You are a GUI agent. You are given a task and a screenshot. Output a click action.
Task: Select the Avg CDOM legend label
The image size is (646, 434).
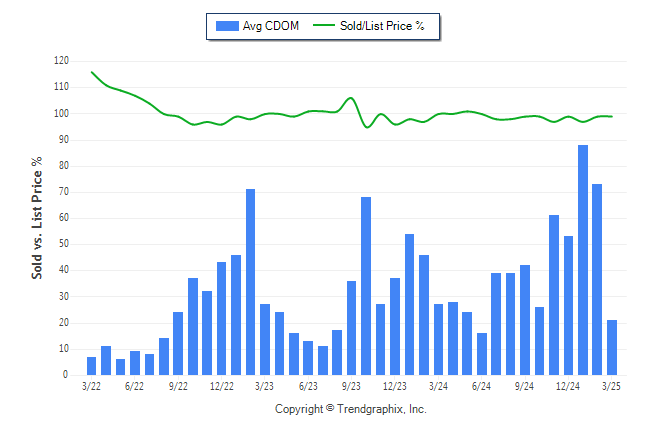coord(271,26)
